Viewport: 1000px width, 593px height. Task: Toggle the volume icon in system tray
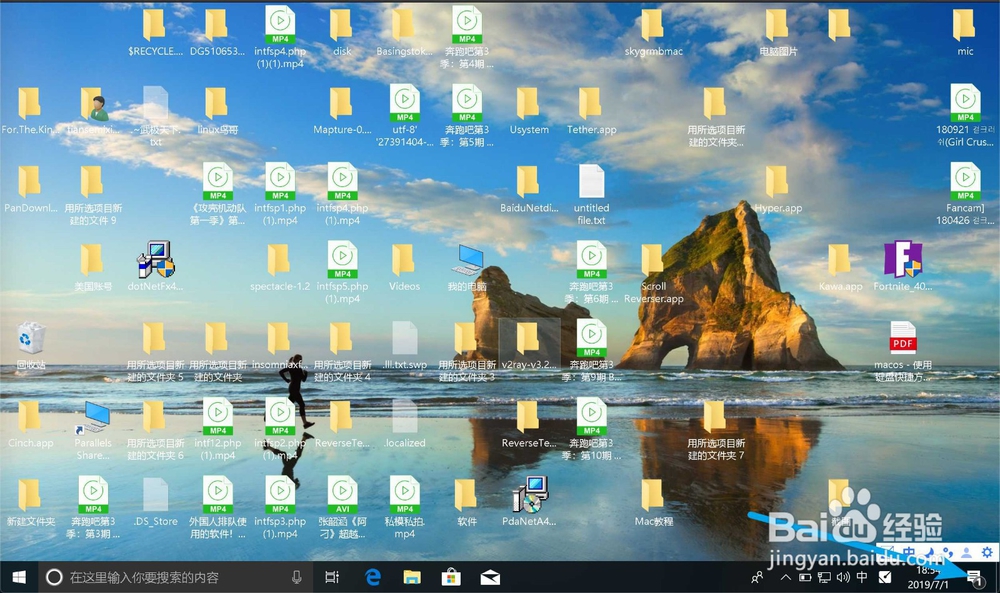tap(843, 577)
